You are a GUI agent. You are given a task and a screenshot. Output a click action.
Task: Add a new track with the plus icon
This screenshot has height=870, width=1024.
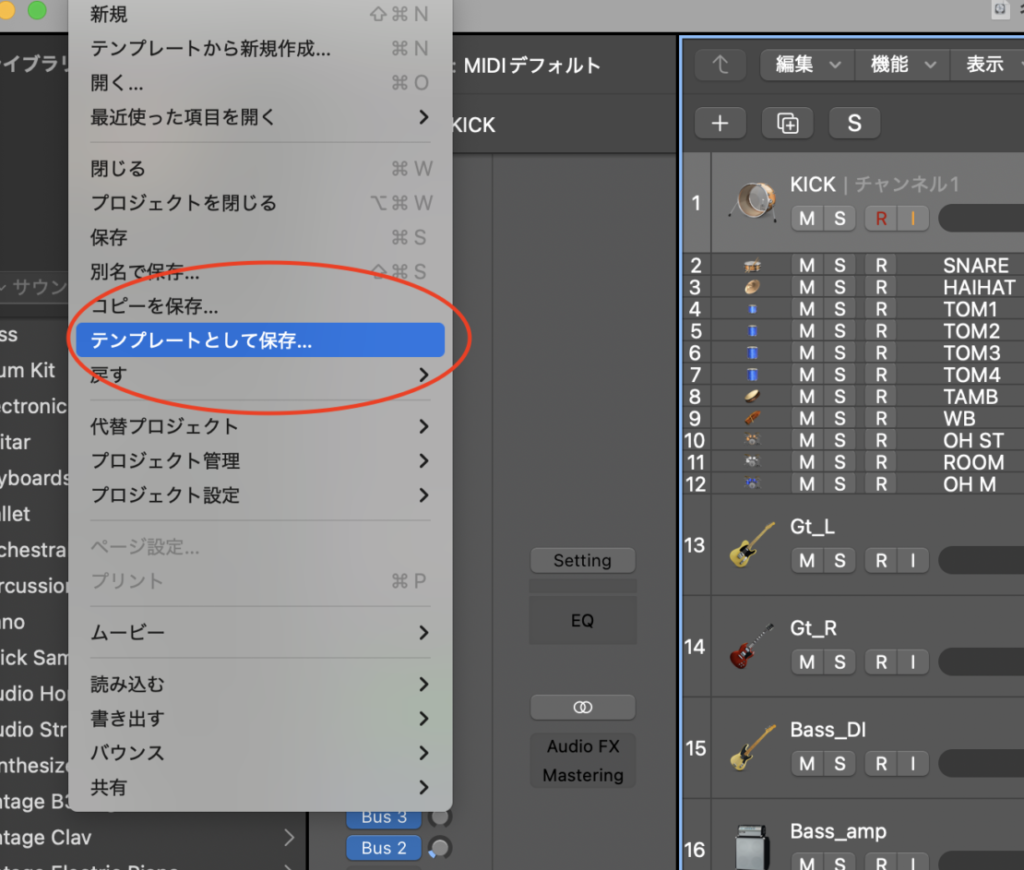(720, 122)
